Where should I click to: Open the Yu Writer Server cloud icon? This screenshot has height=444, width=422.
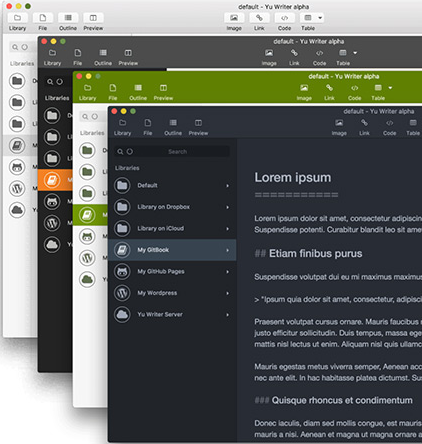point(122,314)
